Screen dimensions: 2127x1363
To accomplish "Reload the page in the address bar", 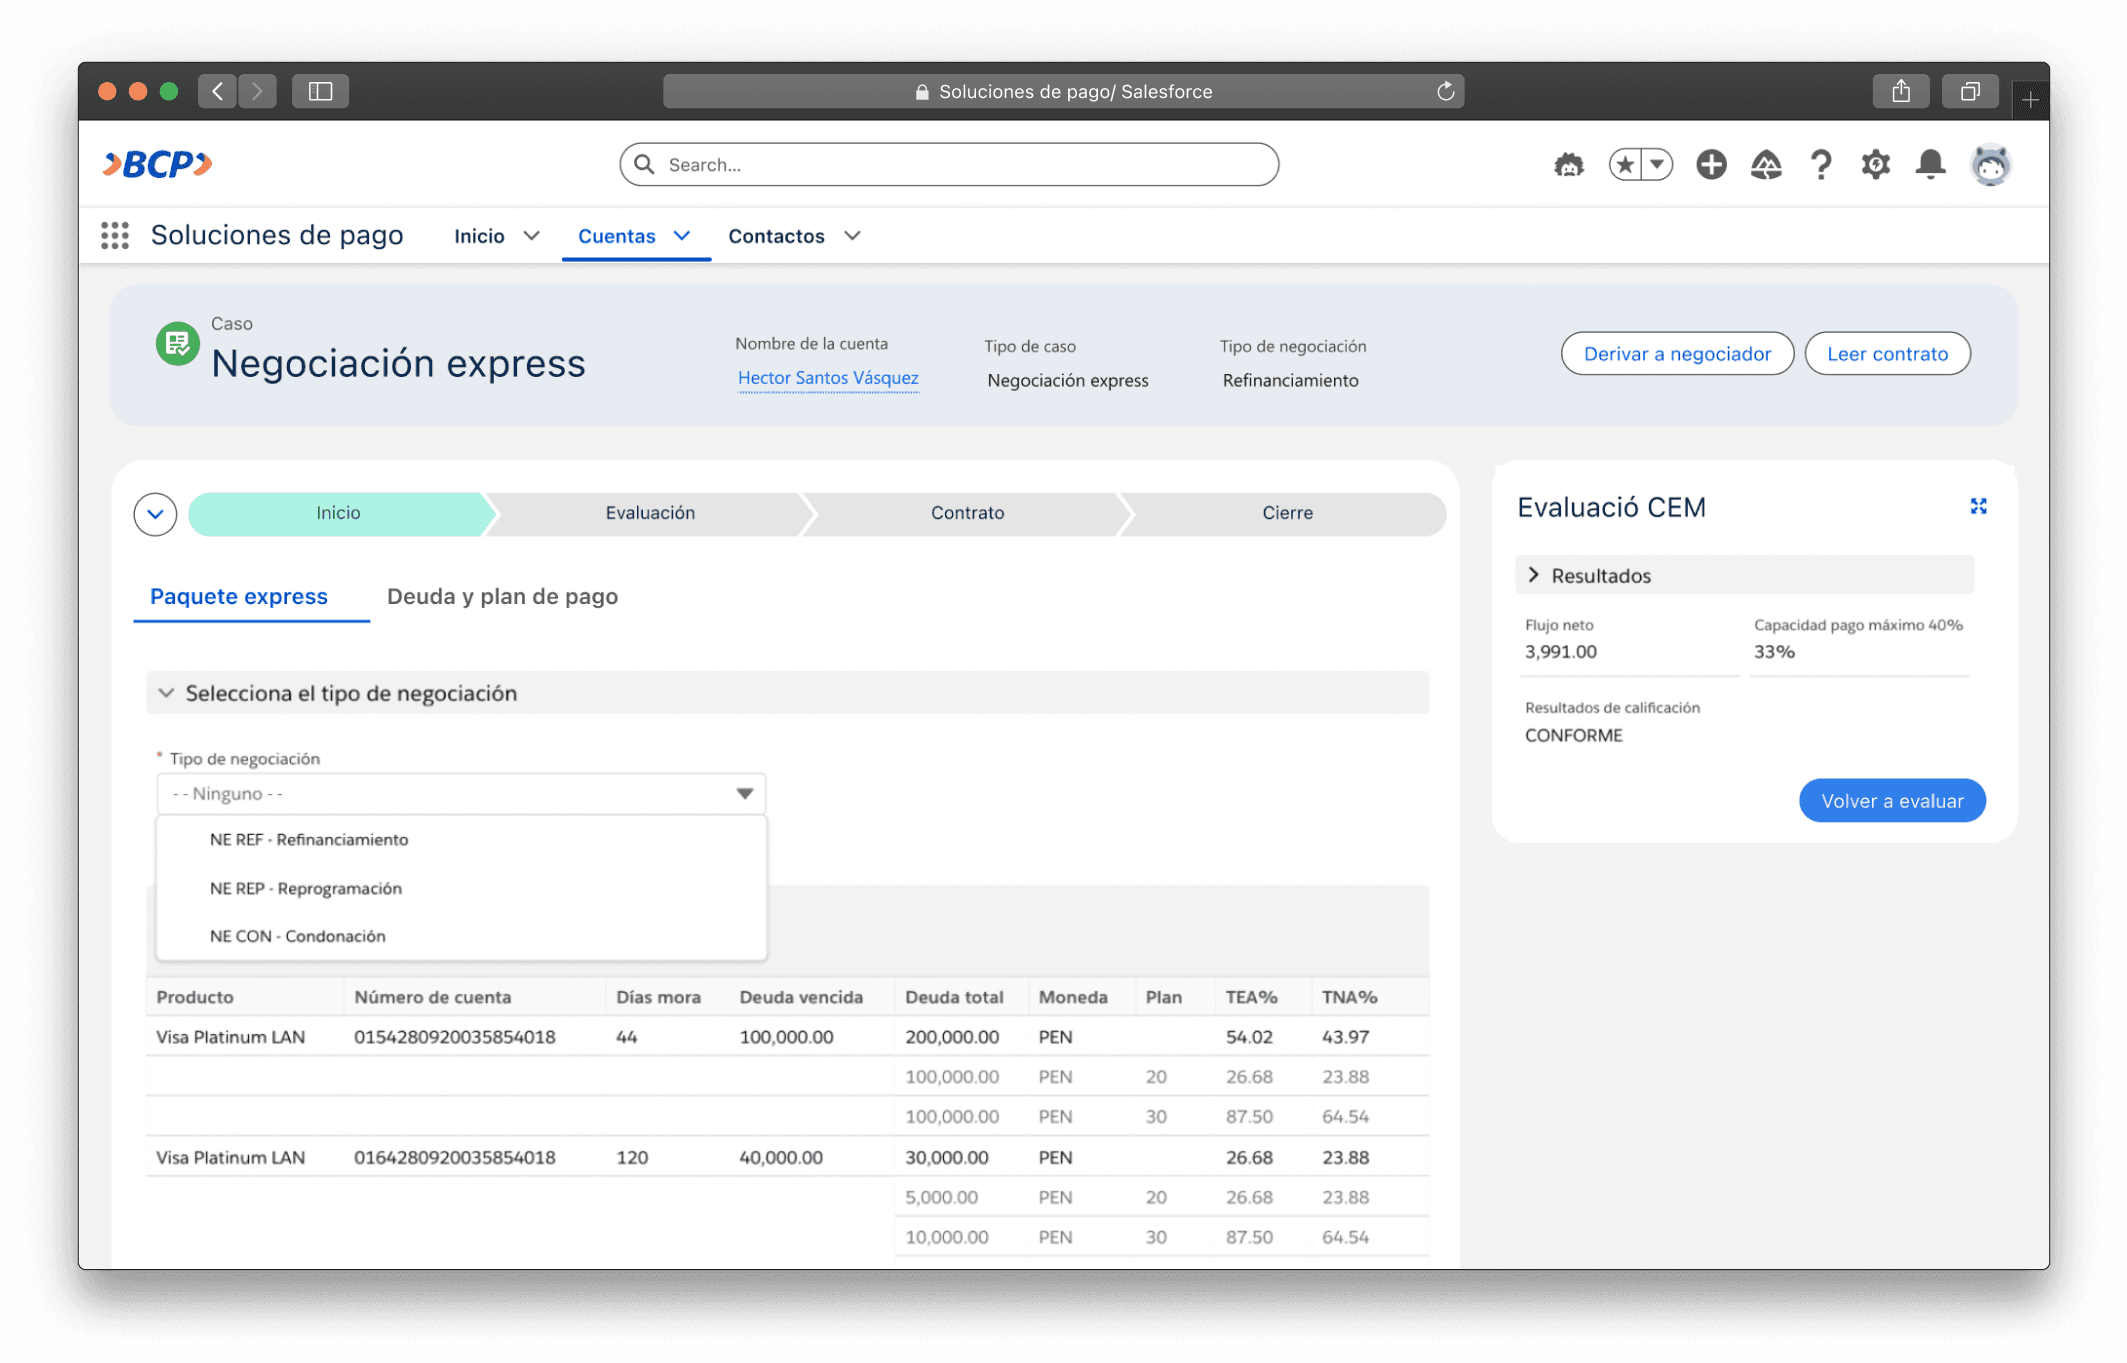I will click(1445, 92).
